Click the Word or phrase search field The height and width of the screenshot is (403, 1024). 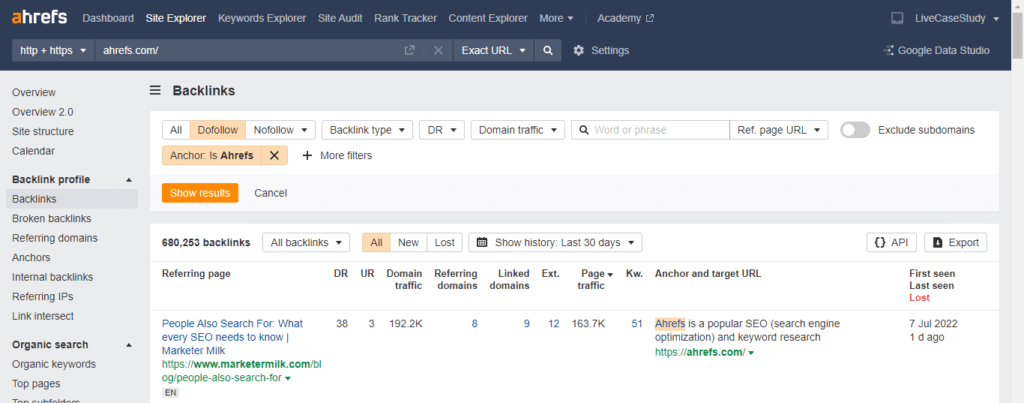coord(650,130)
